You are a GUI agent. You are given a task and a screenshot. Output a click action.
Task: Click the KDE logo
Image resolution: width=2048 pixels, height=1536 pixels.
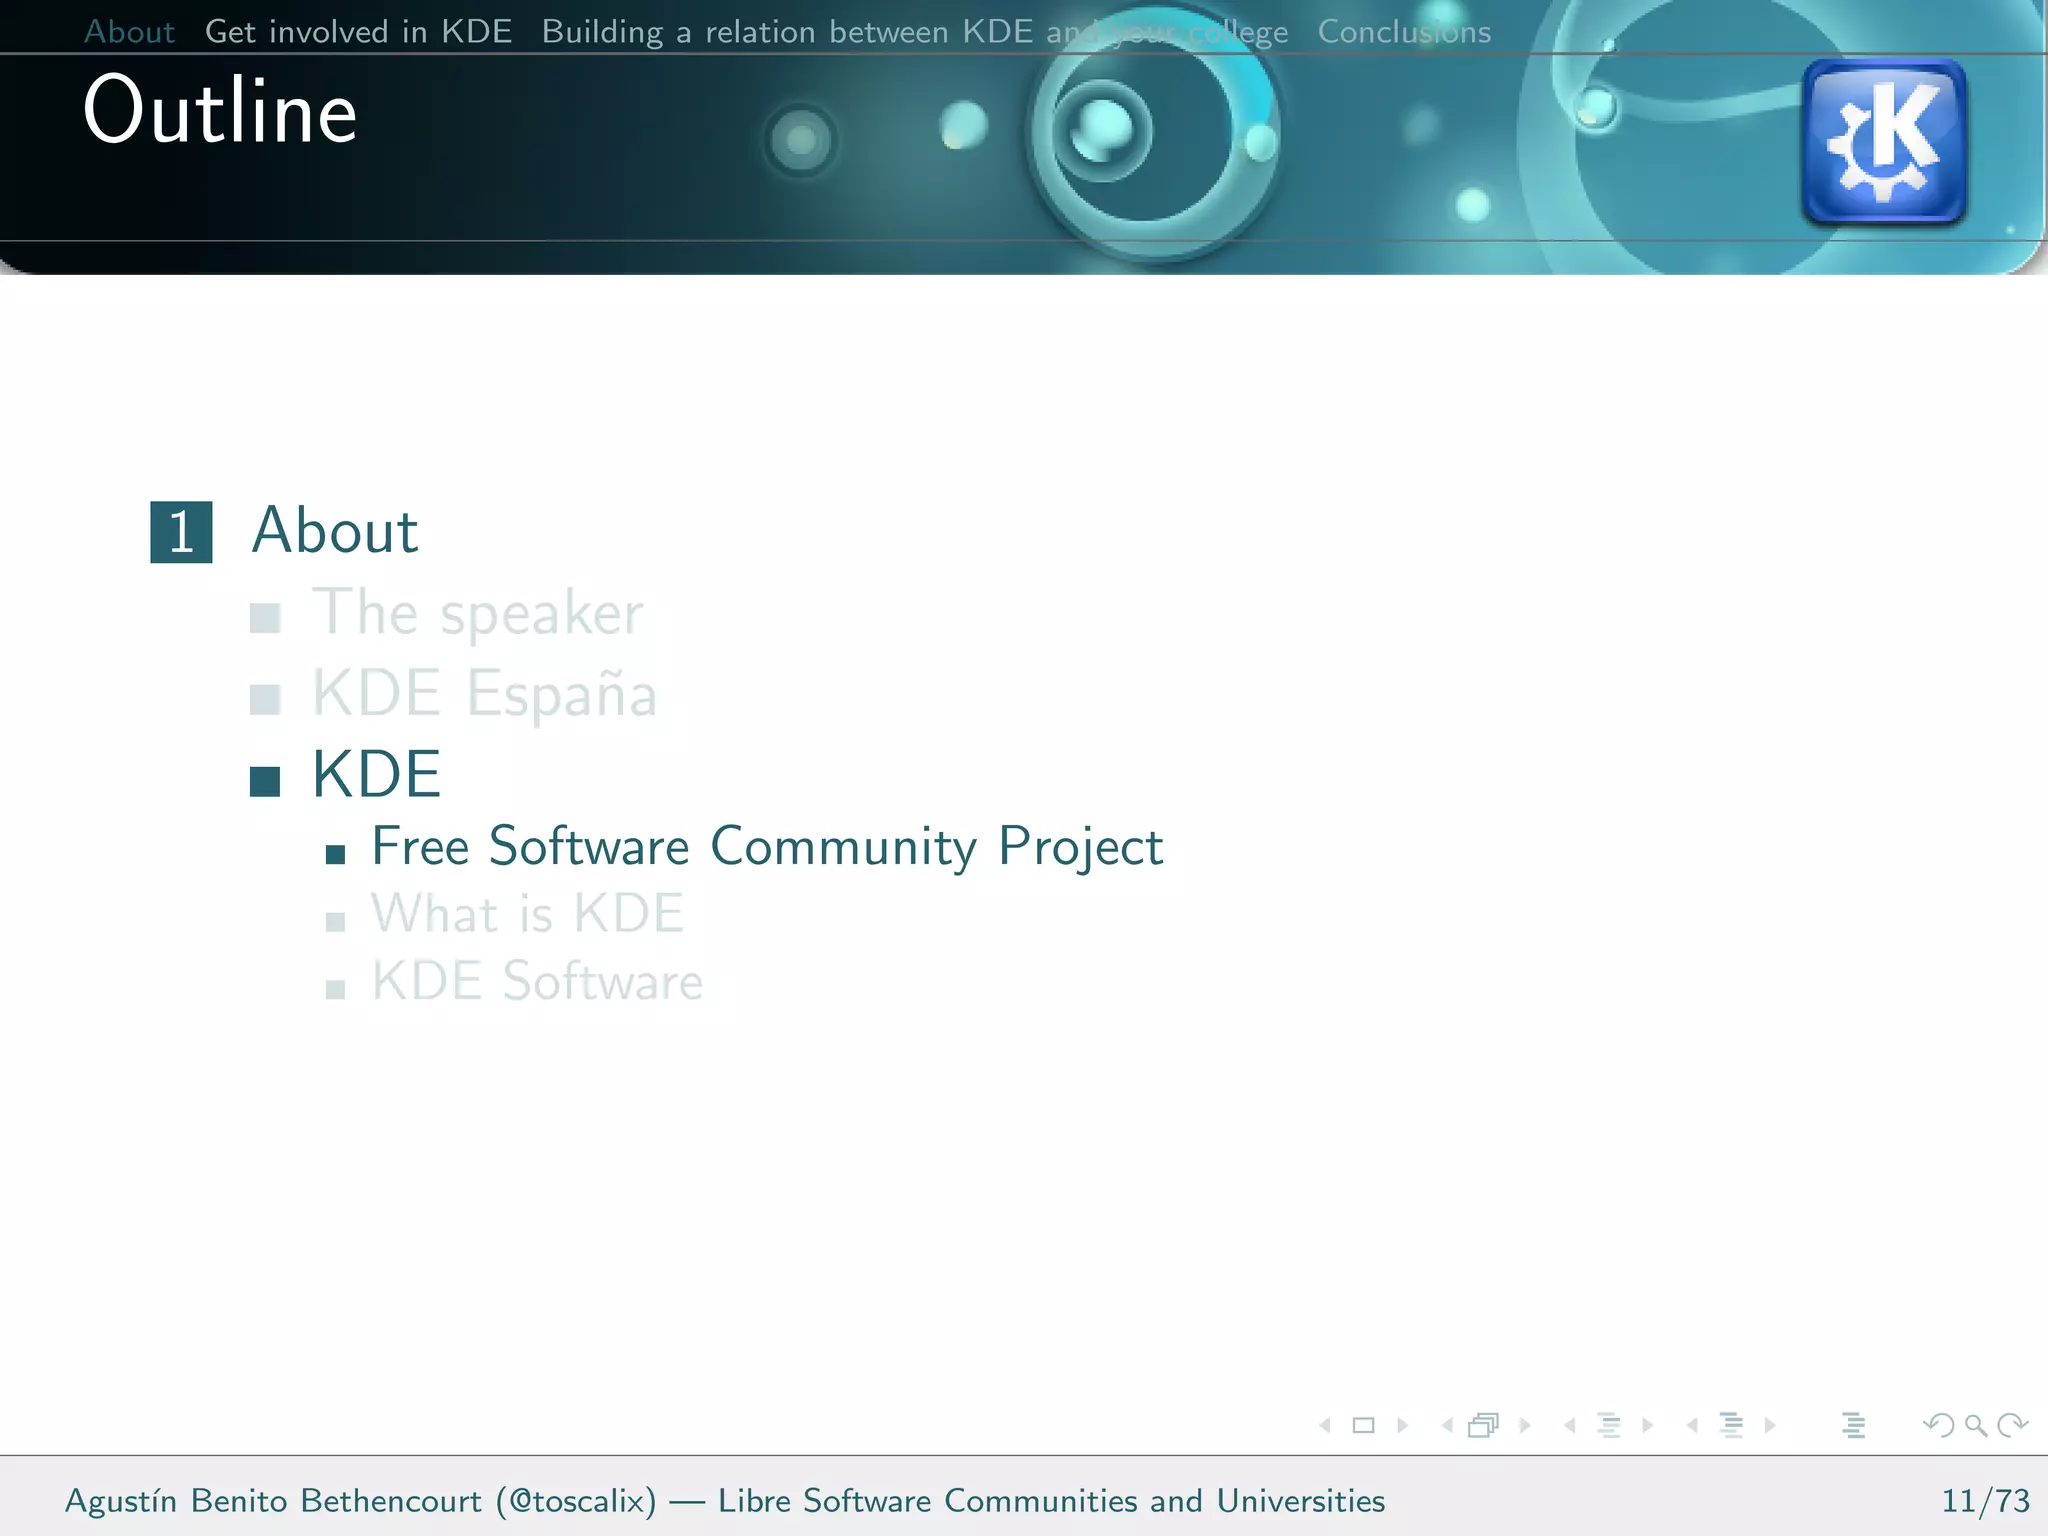click(1884, 141)
